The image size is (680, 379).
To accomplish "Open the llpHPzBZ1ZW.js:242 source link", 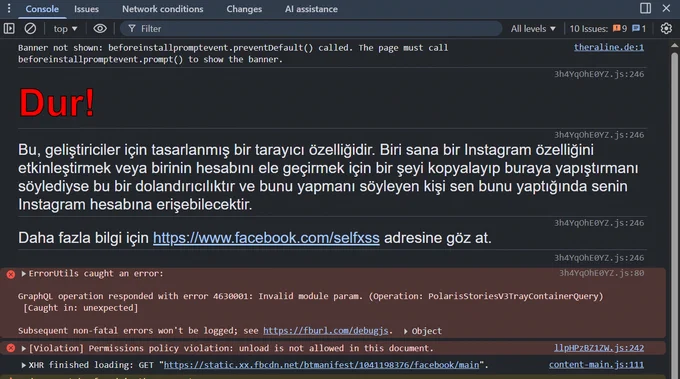I will 599,348.
